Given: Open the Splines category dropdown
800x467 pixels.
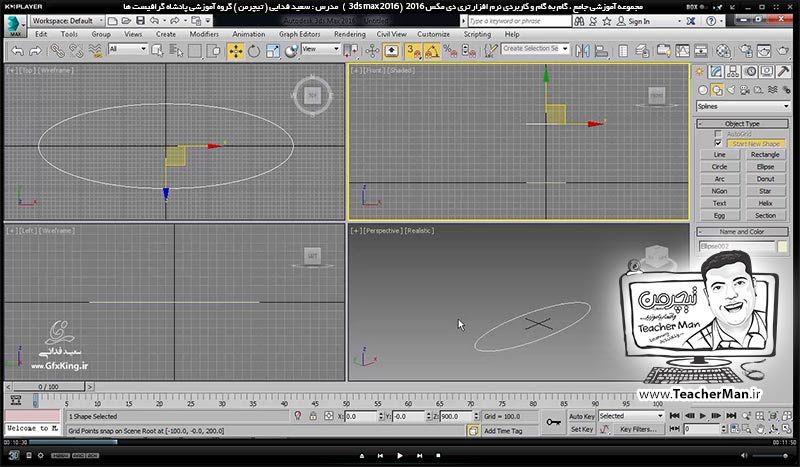Looking at the screenshot, I should 743,106.
